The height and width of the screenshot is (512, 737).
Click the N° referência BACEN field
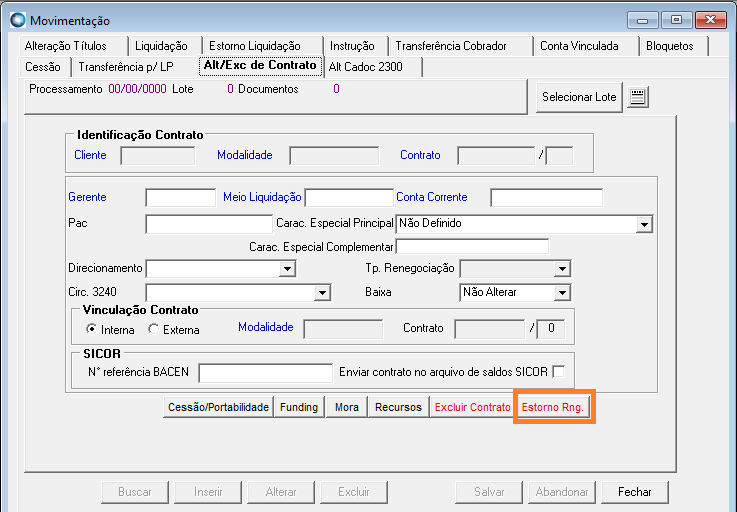click(x=266, y=373)
